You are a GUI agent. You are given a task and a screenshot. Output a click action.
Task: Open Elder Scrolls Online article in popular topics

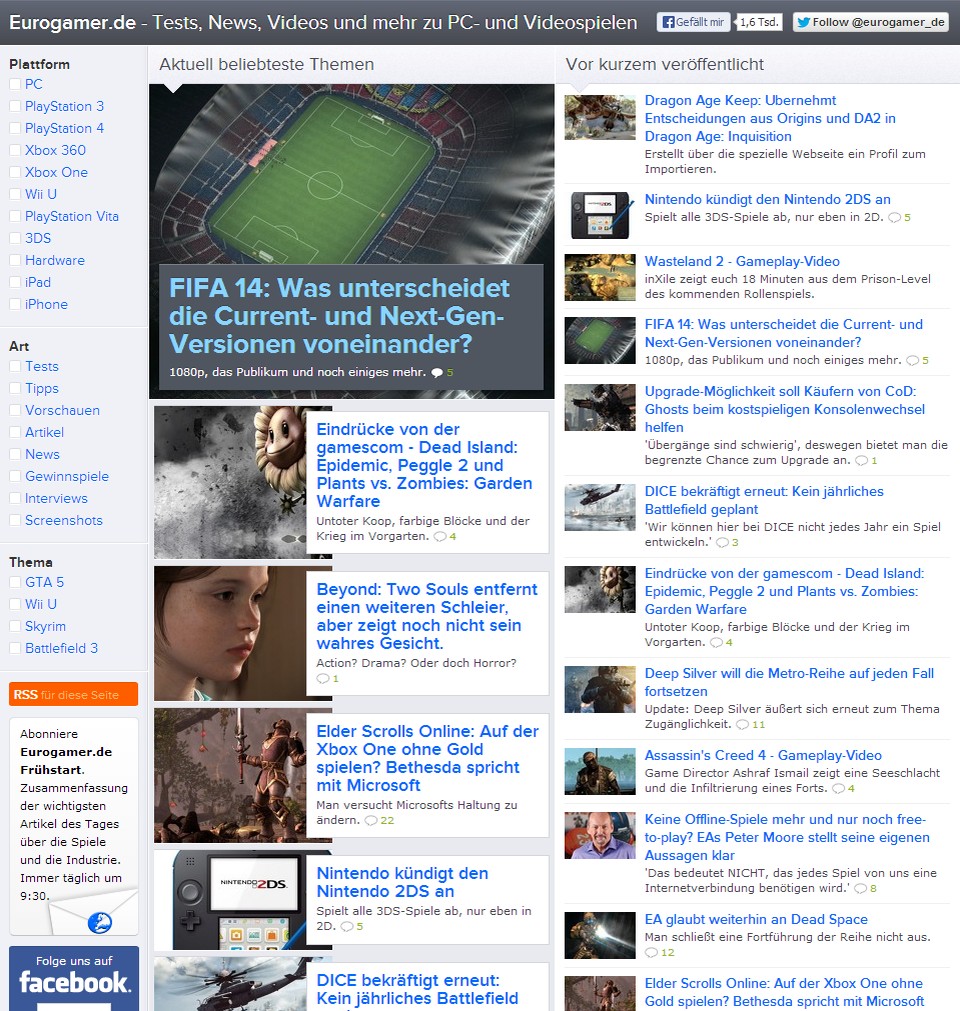coord(427,758)
